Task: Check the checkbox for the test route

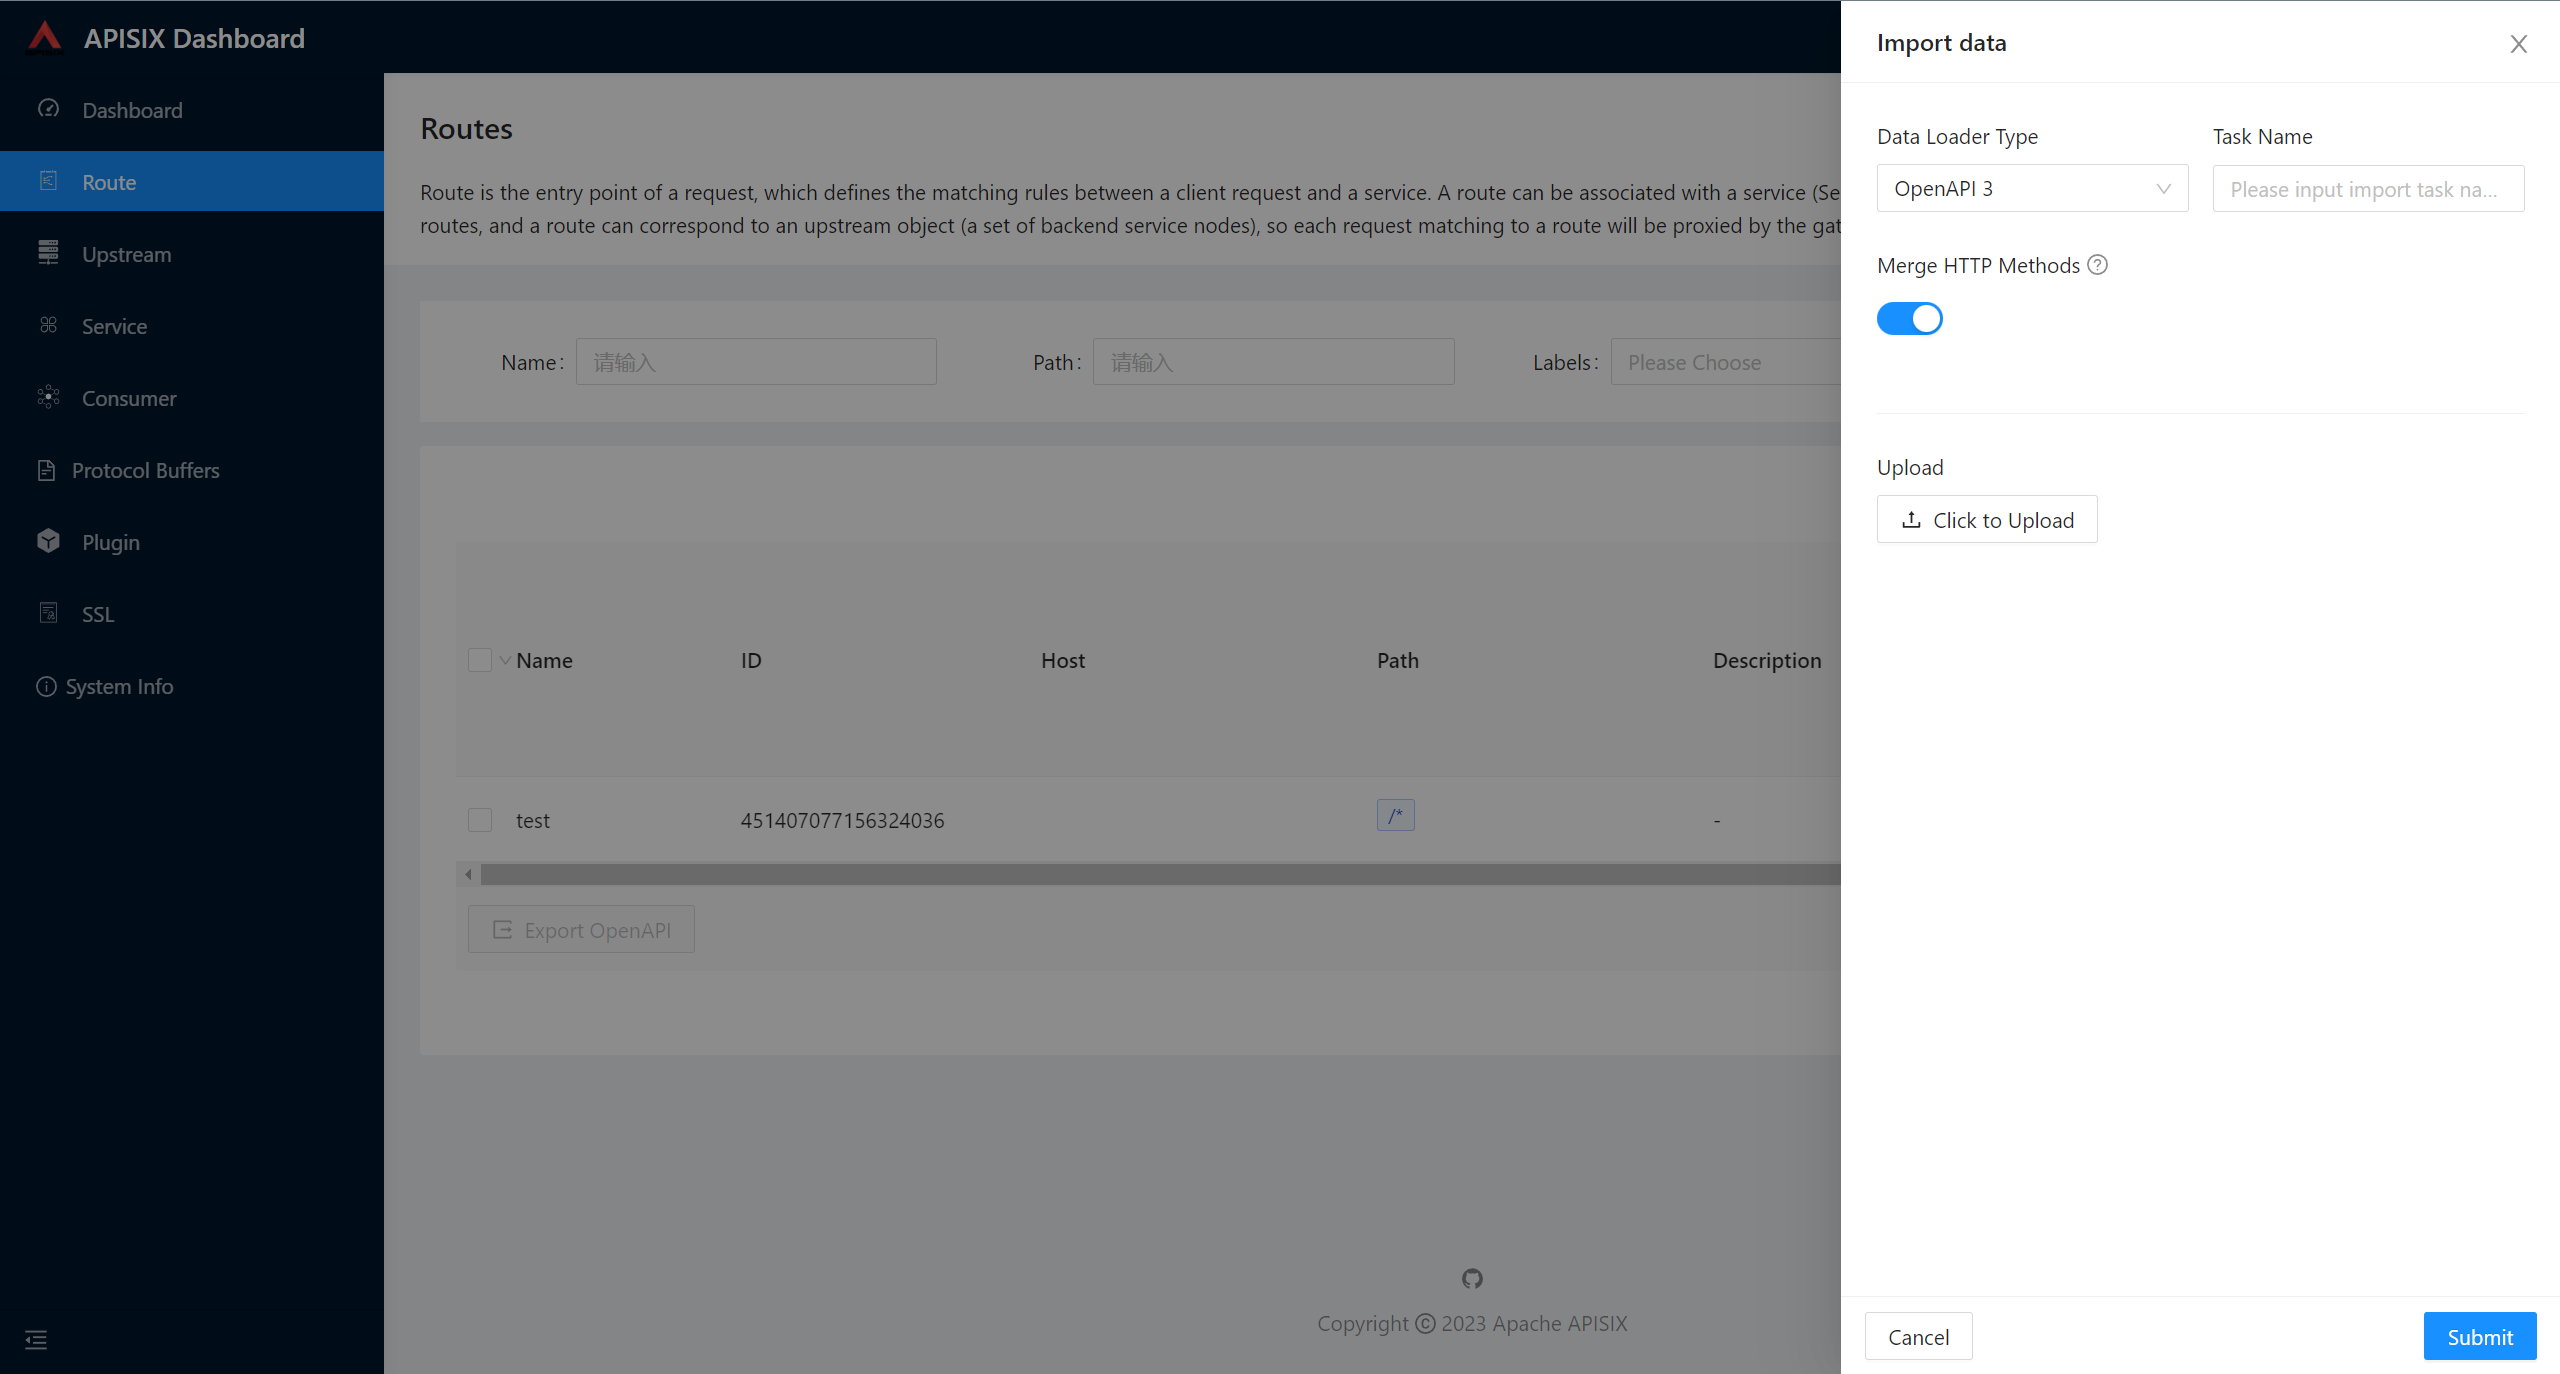Action: click(480, 820)
